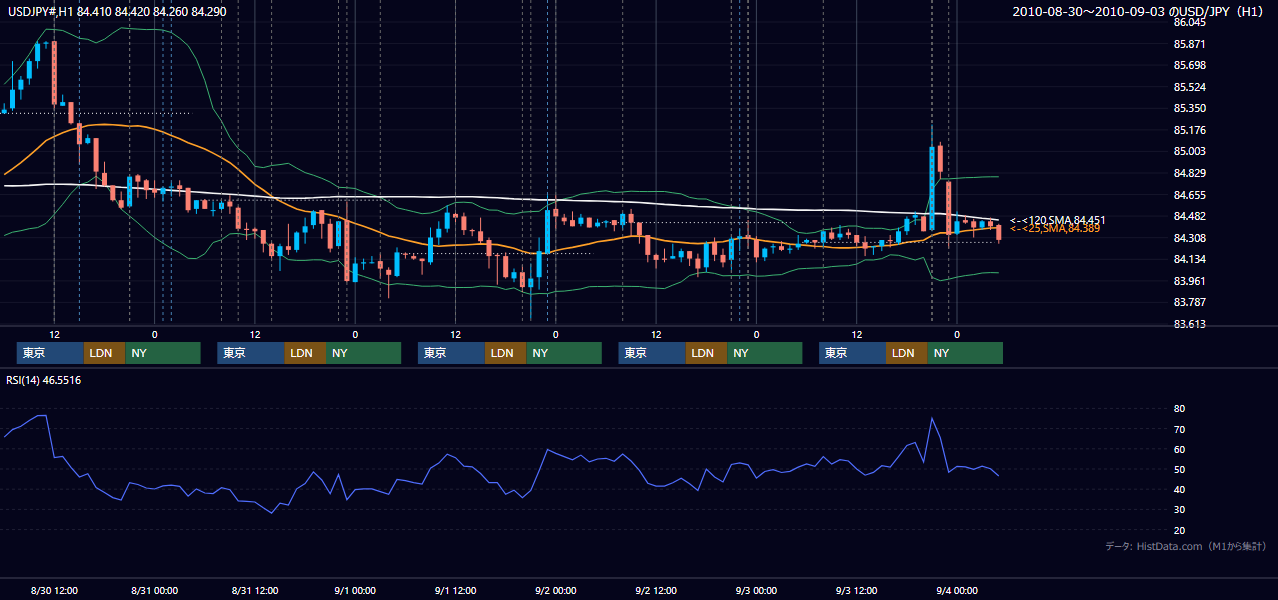The image size is (1278, 600).
Task: Click price axis label 85.524
Action: point(1189,87)
